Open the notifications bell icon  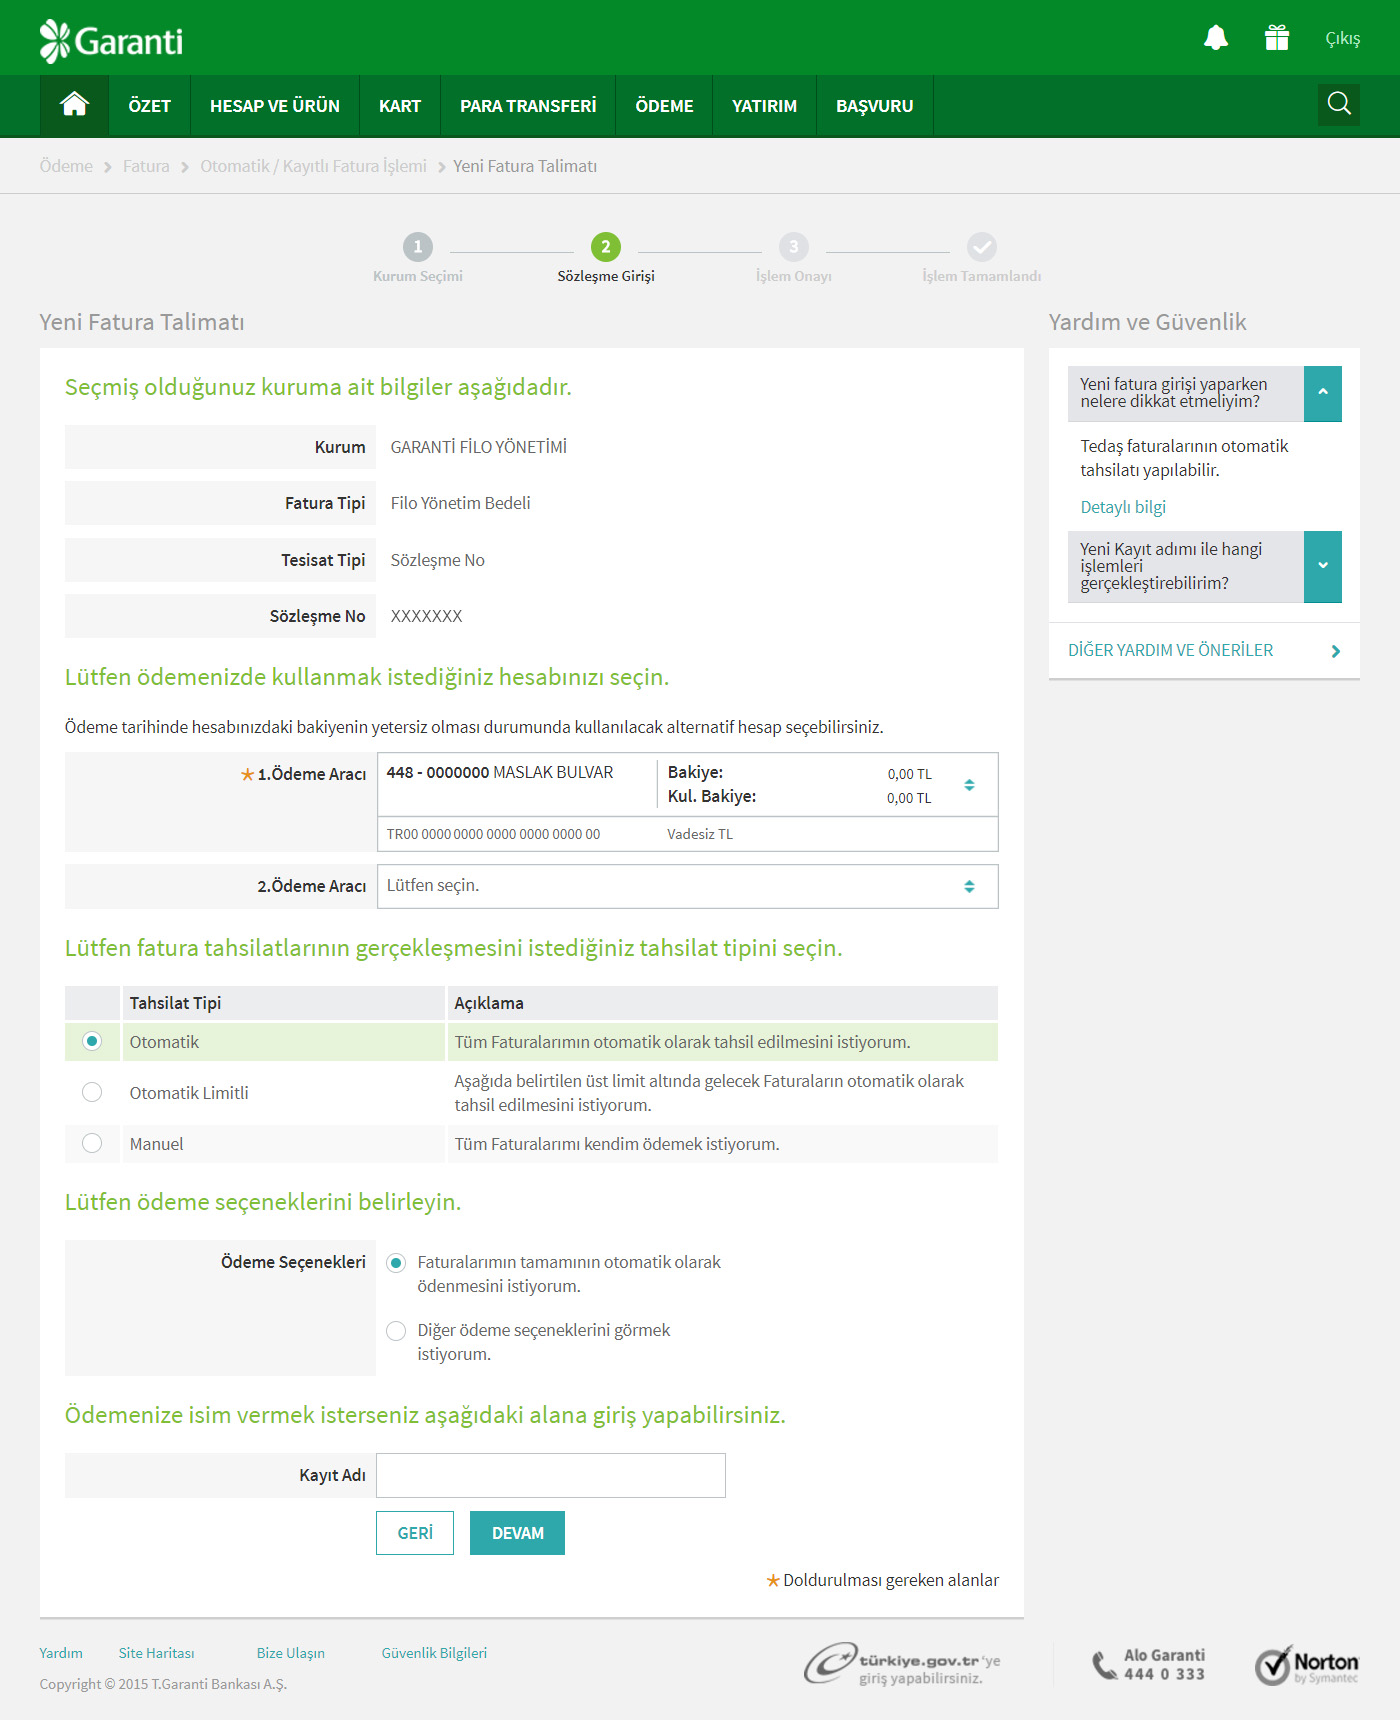[x=1215, y=38]
